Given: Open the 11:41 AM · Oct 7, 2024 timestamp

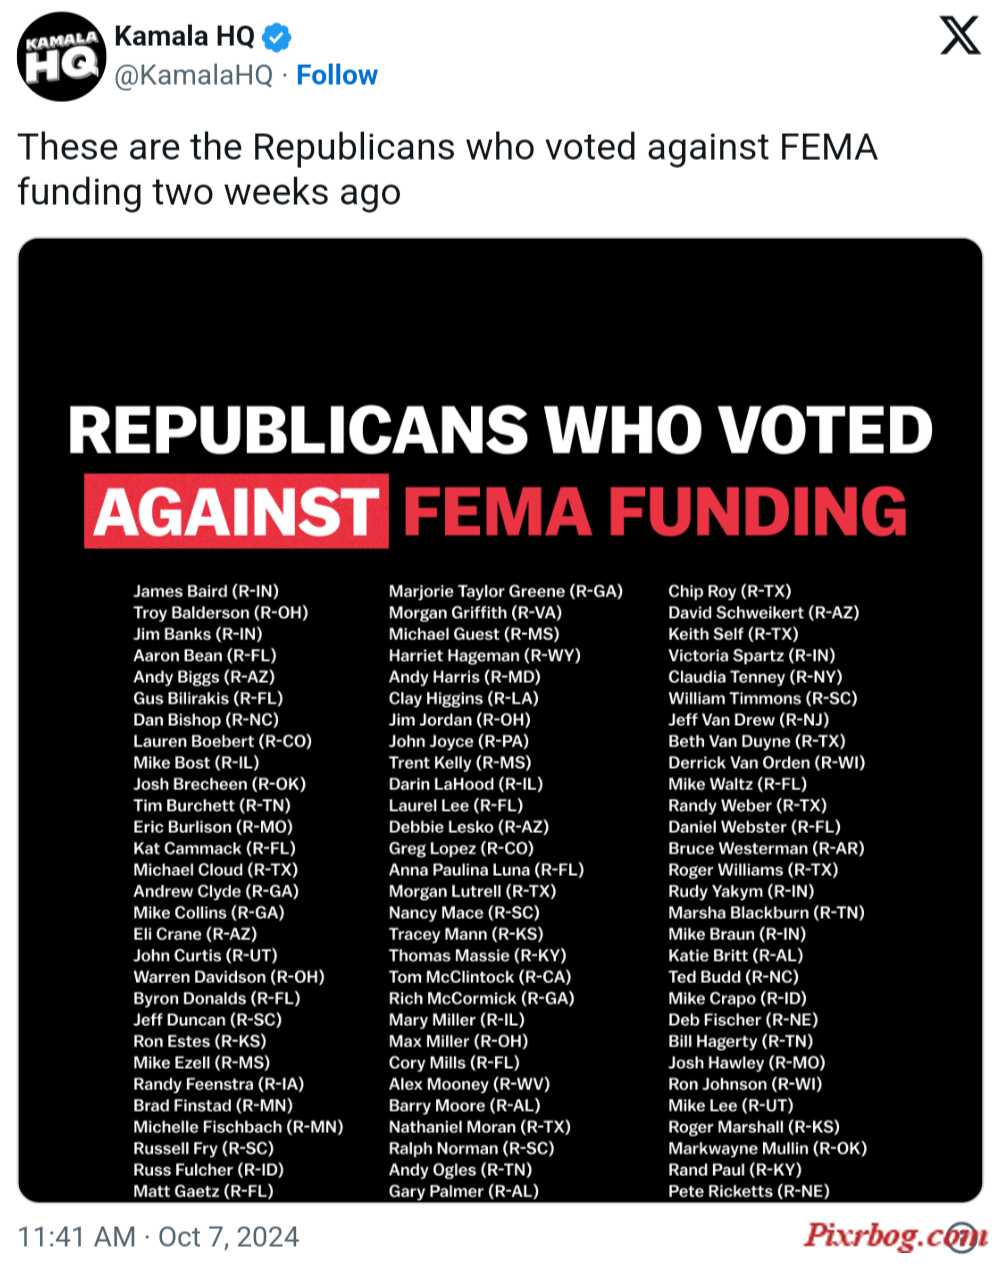Looking at the screenshot, I should [x=159, y=1237].
